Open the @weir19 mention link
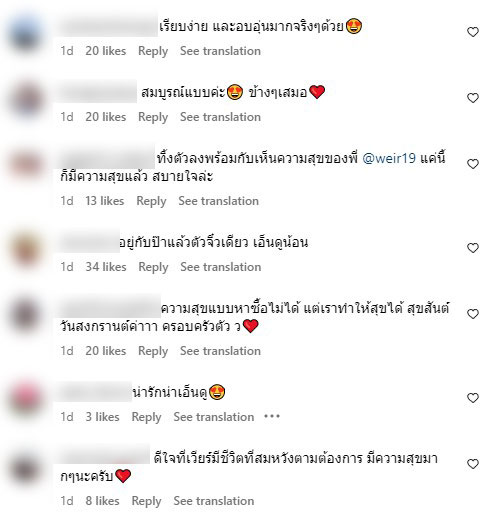Image resolution: width=491 pixels, height=514 pixels. pyautogui.click(x=389, y=158)
